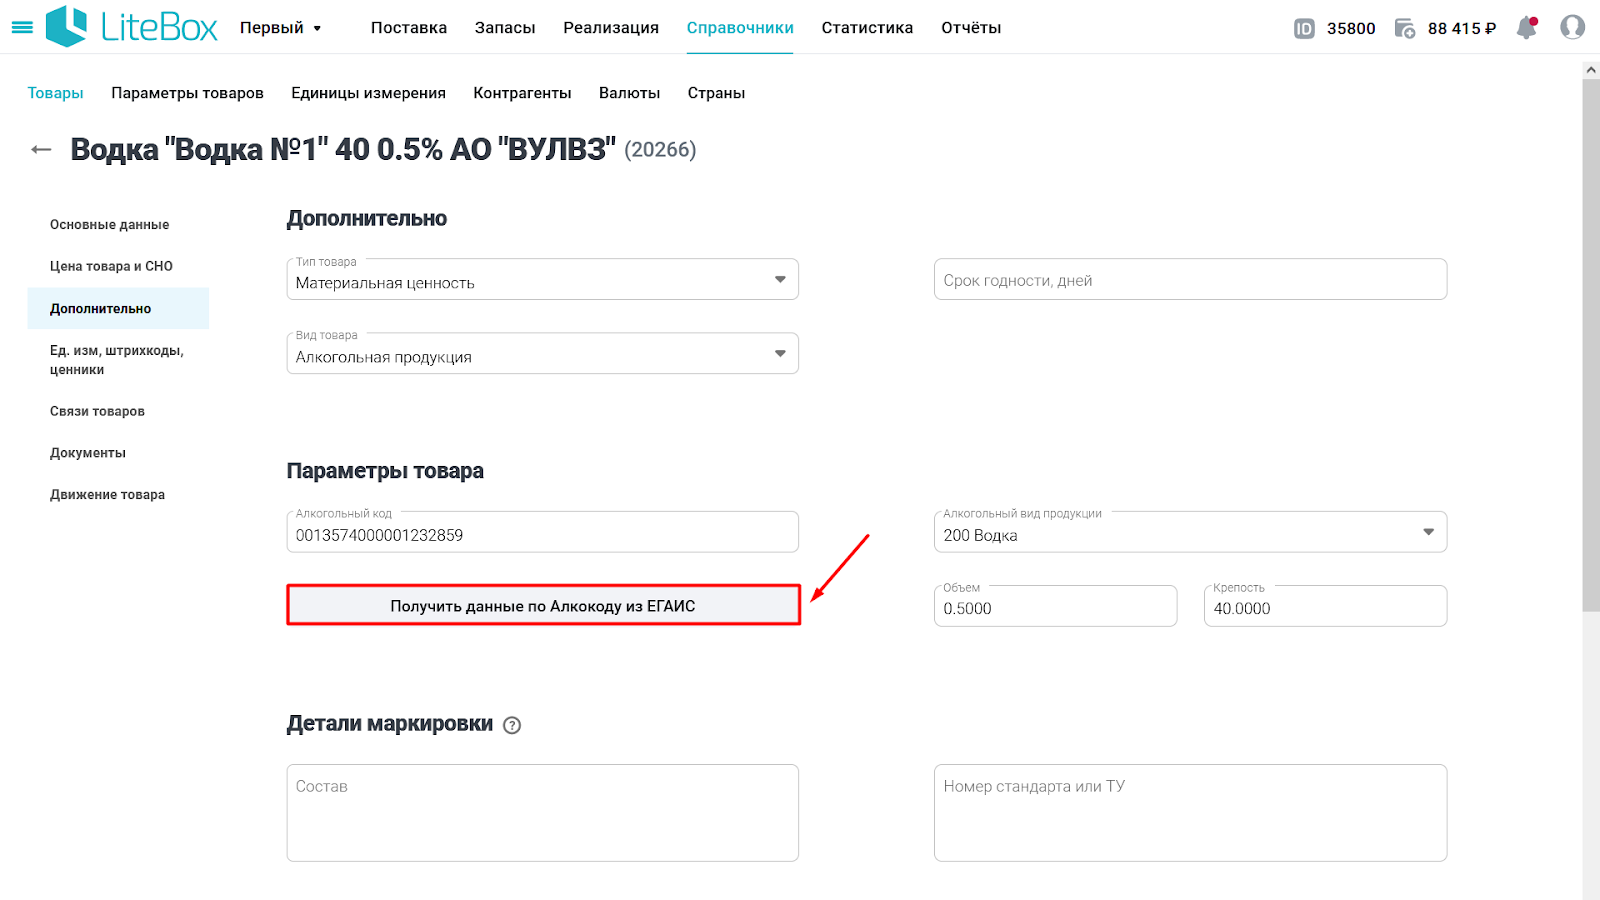This screenshot has width=1600, height=900.
Task: Focus the Состав text area
Action: coord(542,813)
